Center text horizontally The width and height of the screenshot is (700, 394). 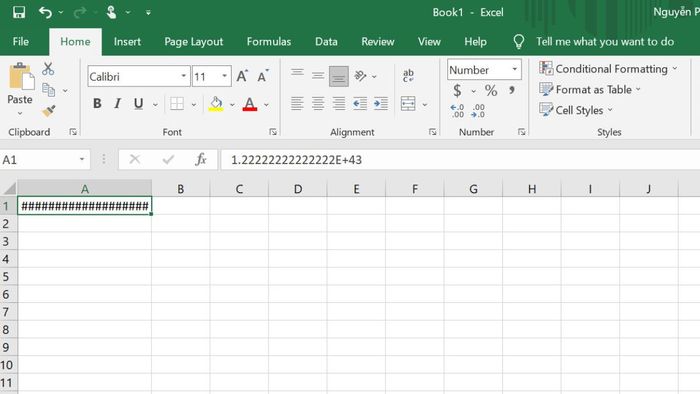pos(318,104)
